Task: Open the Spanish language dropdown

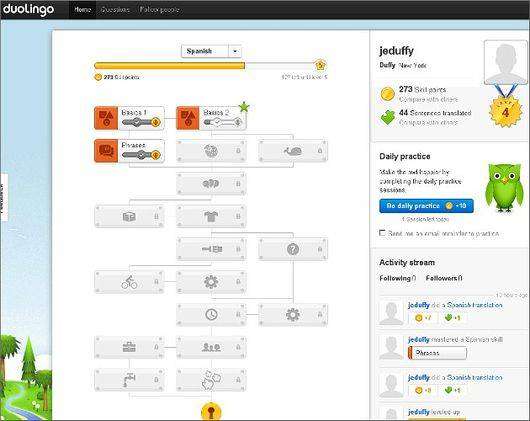Action: [x=211, y=51]
